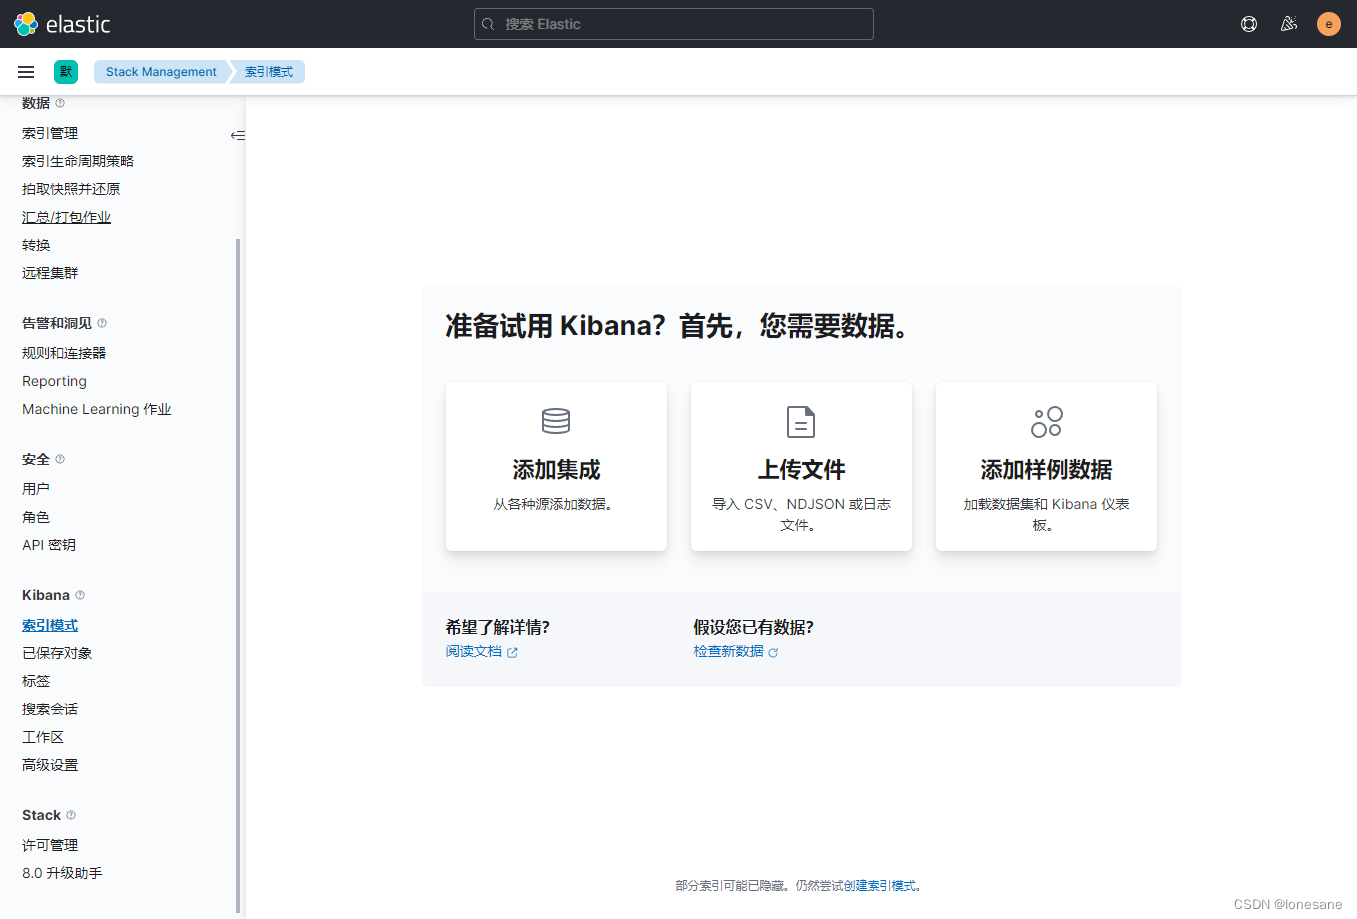Open 高级设置 in the sidebar
The height and width of the screenshot is (919, 1357).
pyautogui.click(x=50, y=765)
